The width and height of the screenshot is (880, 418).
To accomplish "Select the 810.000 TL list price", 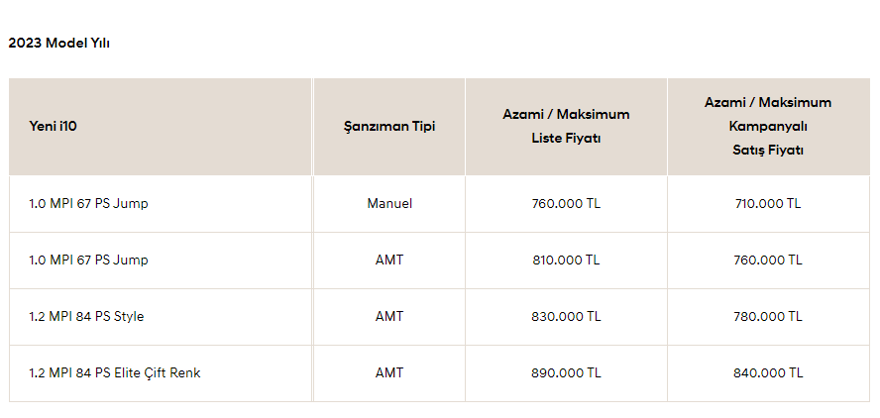I will pos(566,260).
